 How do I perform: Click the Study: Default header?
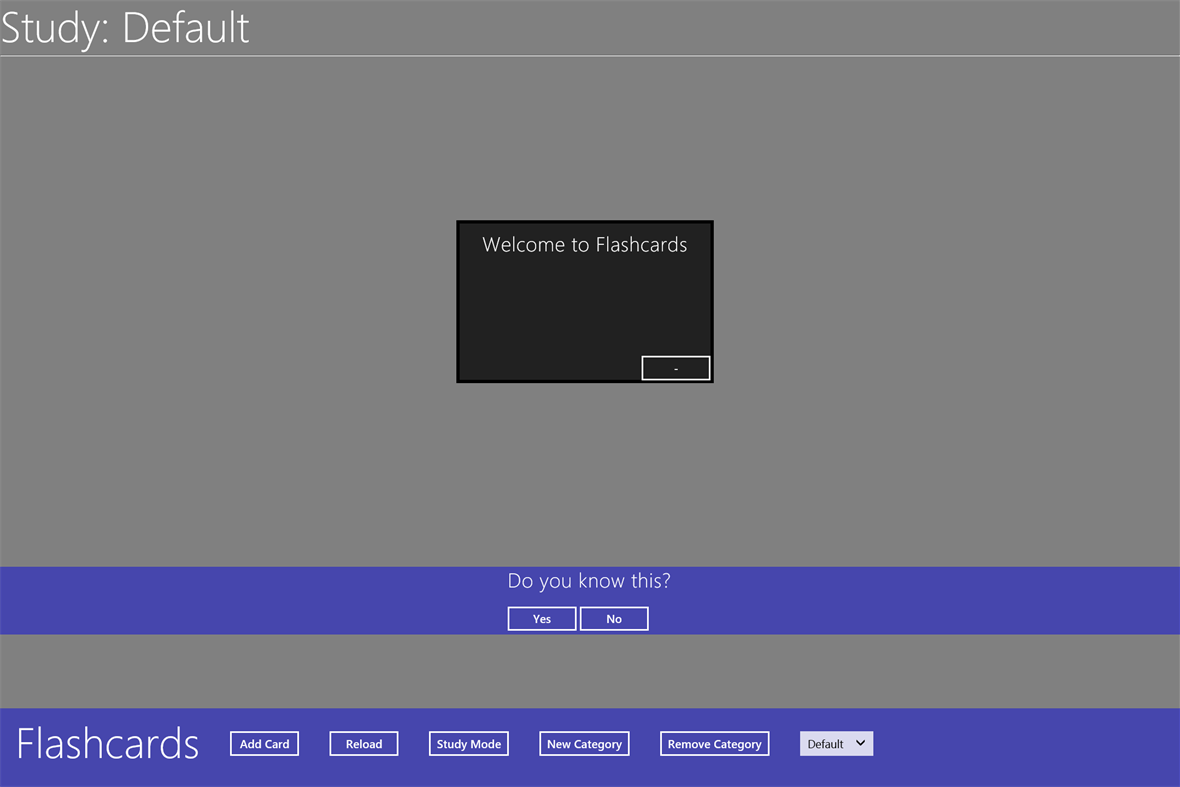tap(125, 27)
